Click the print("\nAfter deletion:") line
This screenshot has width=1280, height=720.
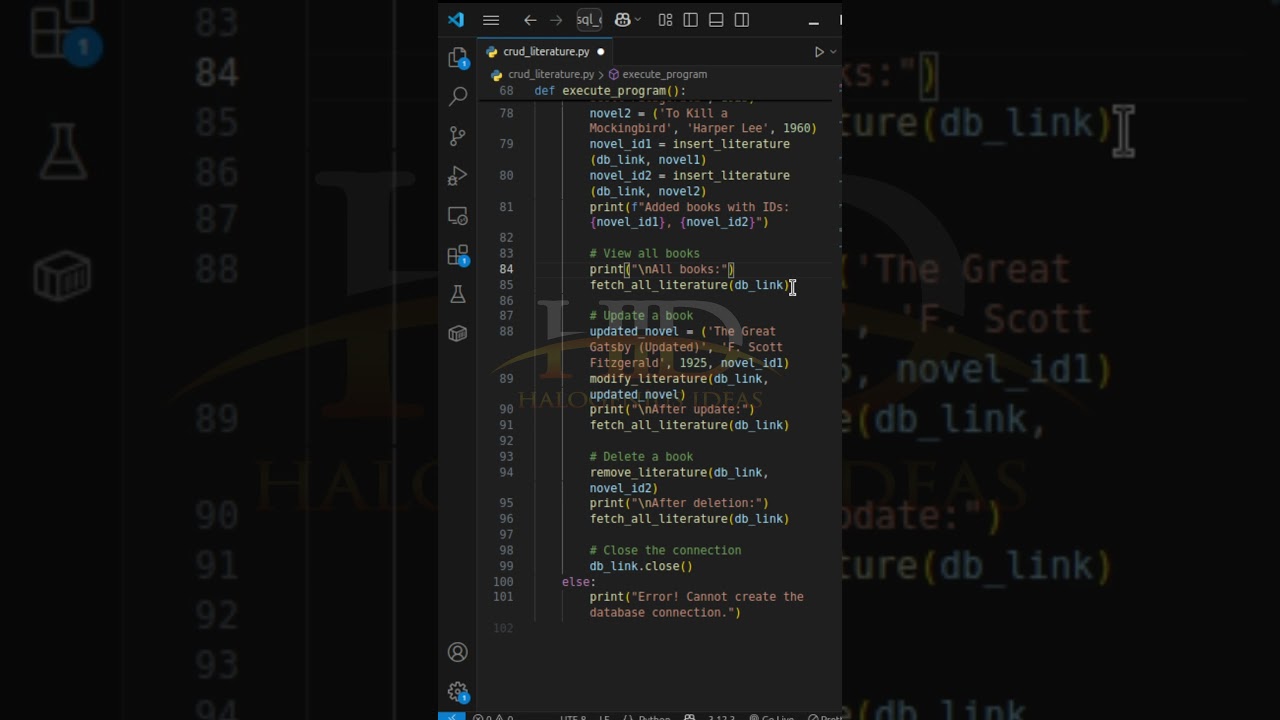click(x=679, y=504)
